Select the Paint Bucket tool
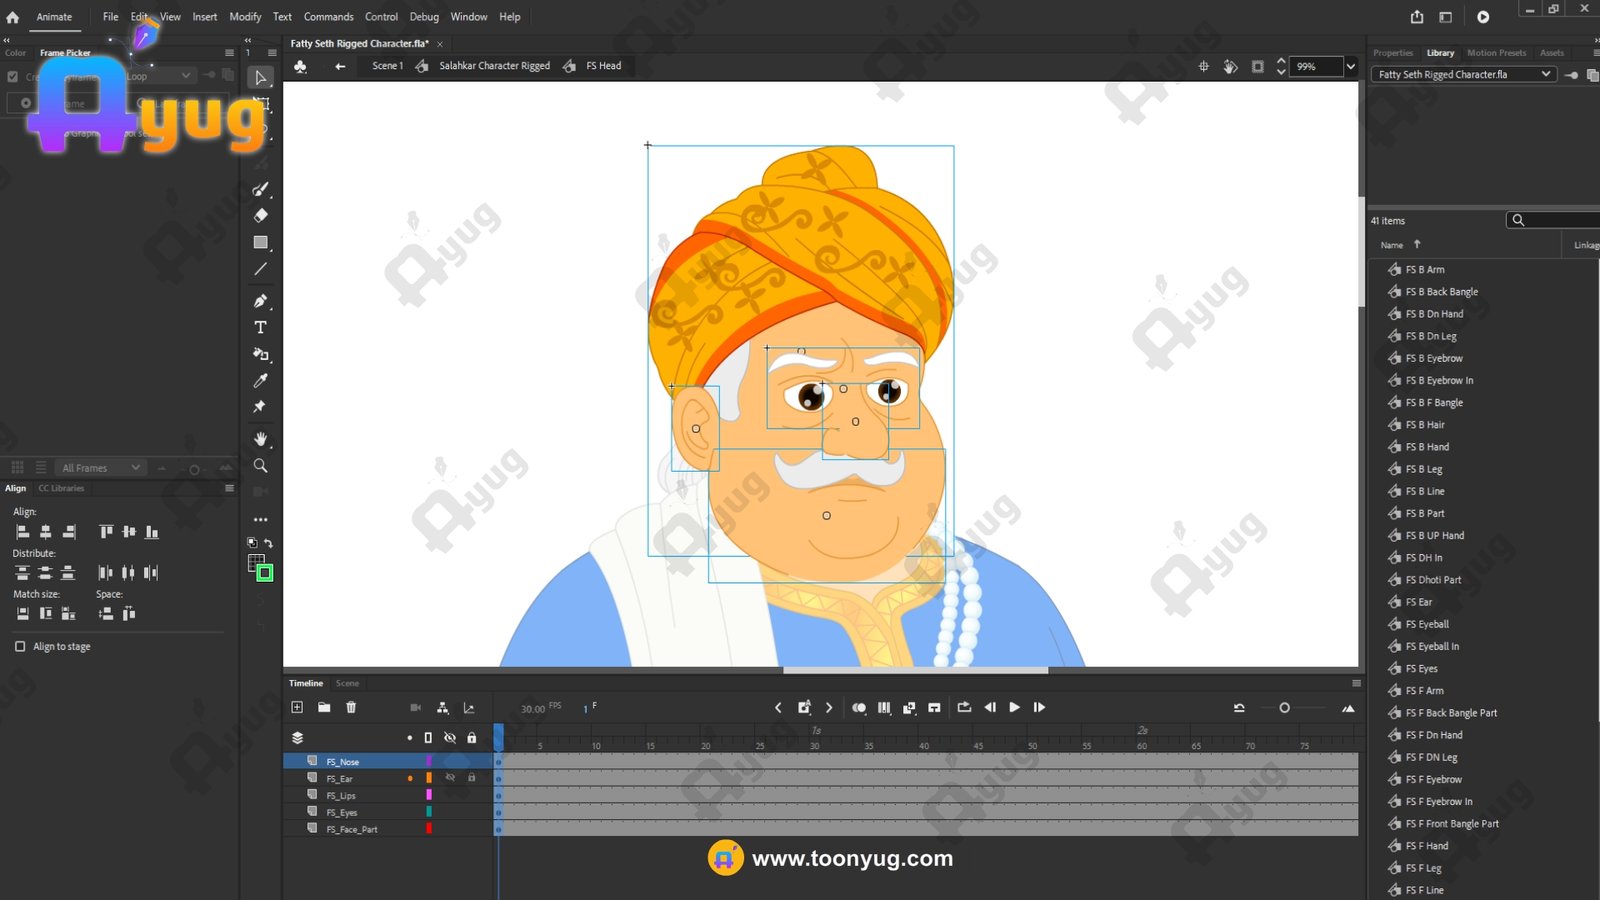1600x900 pixels. click(261, 354)
